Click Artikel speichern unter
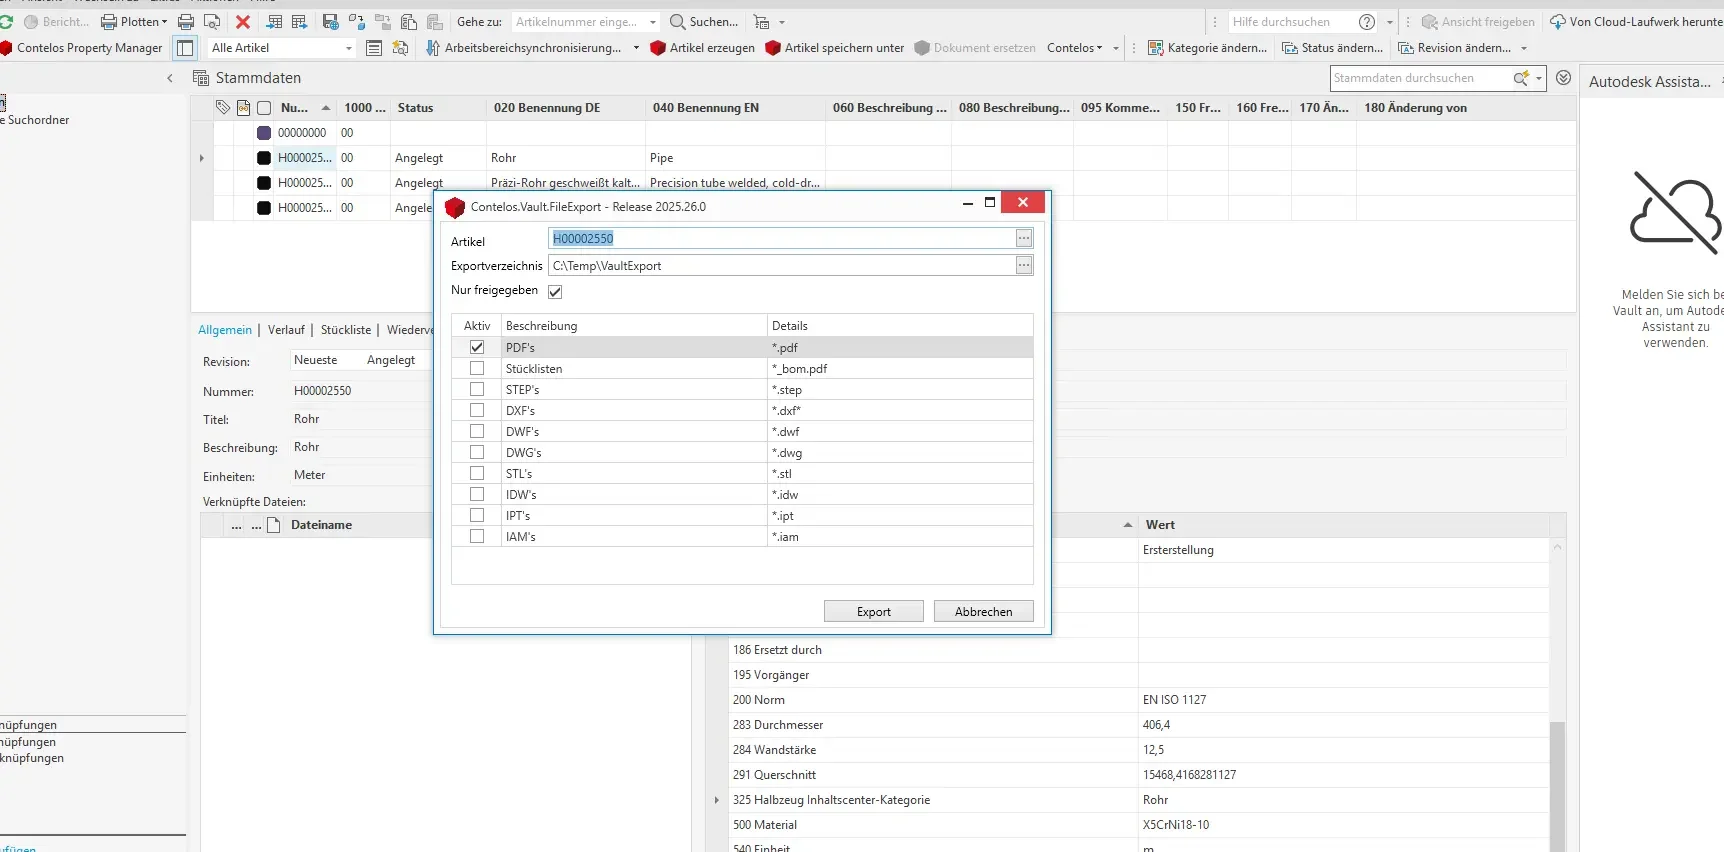Image resolution: width=1724 pixels, height=852 pixels. click(x=835, y=47)
